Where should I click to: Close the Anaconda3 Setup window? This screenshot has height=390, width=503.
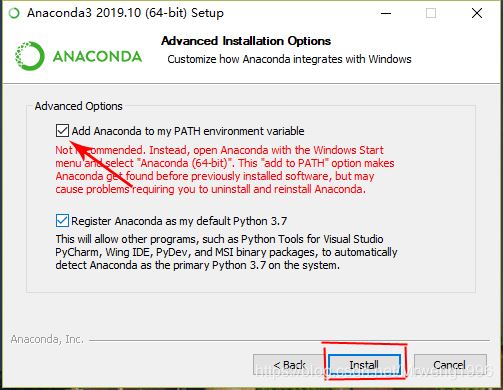pos(477,13)
